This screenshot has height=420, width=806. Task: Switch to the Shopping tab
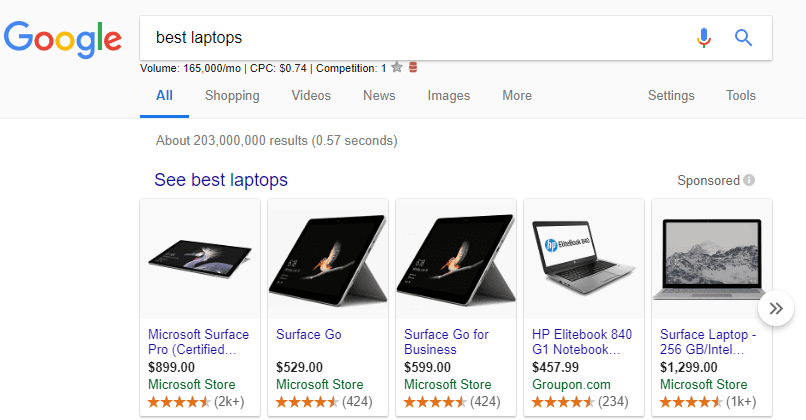pyautogui.click(x=232, y=96)
